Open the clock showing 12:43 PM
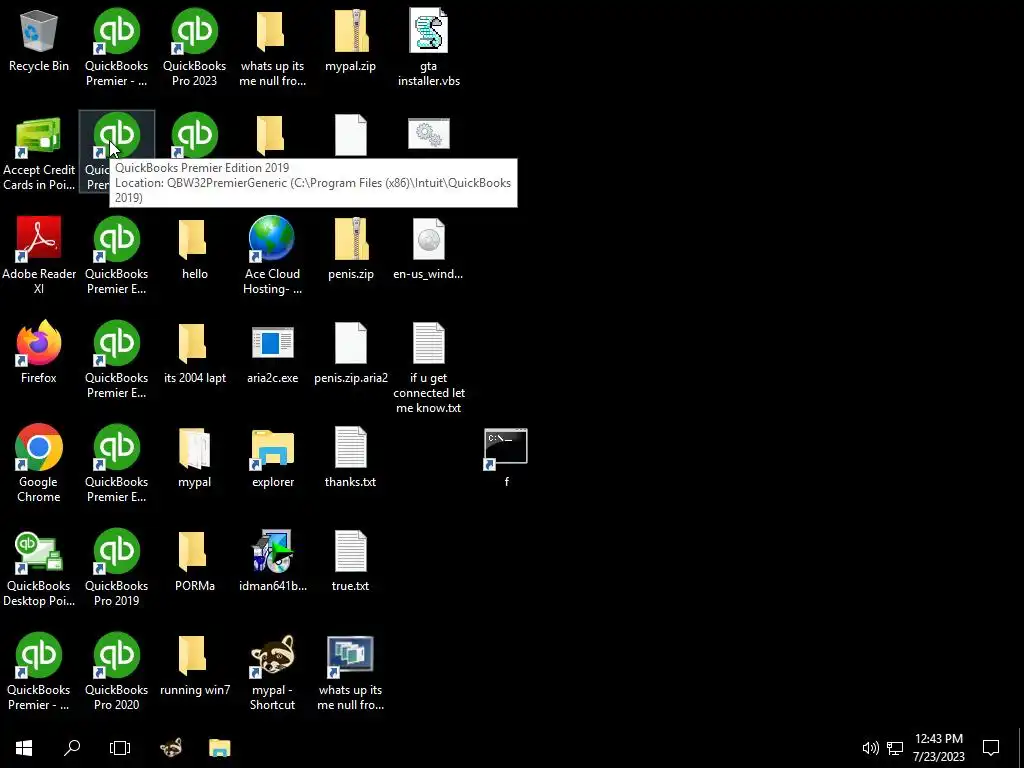Screen dimensions: 1024x768 (938, 748)
